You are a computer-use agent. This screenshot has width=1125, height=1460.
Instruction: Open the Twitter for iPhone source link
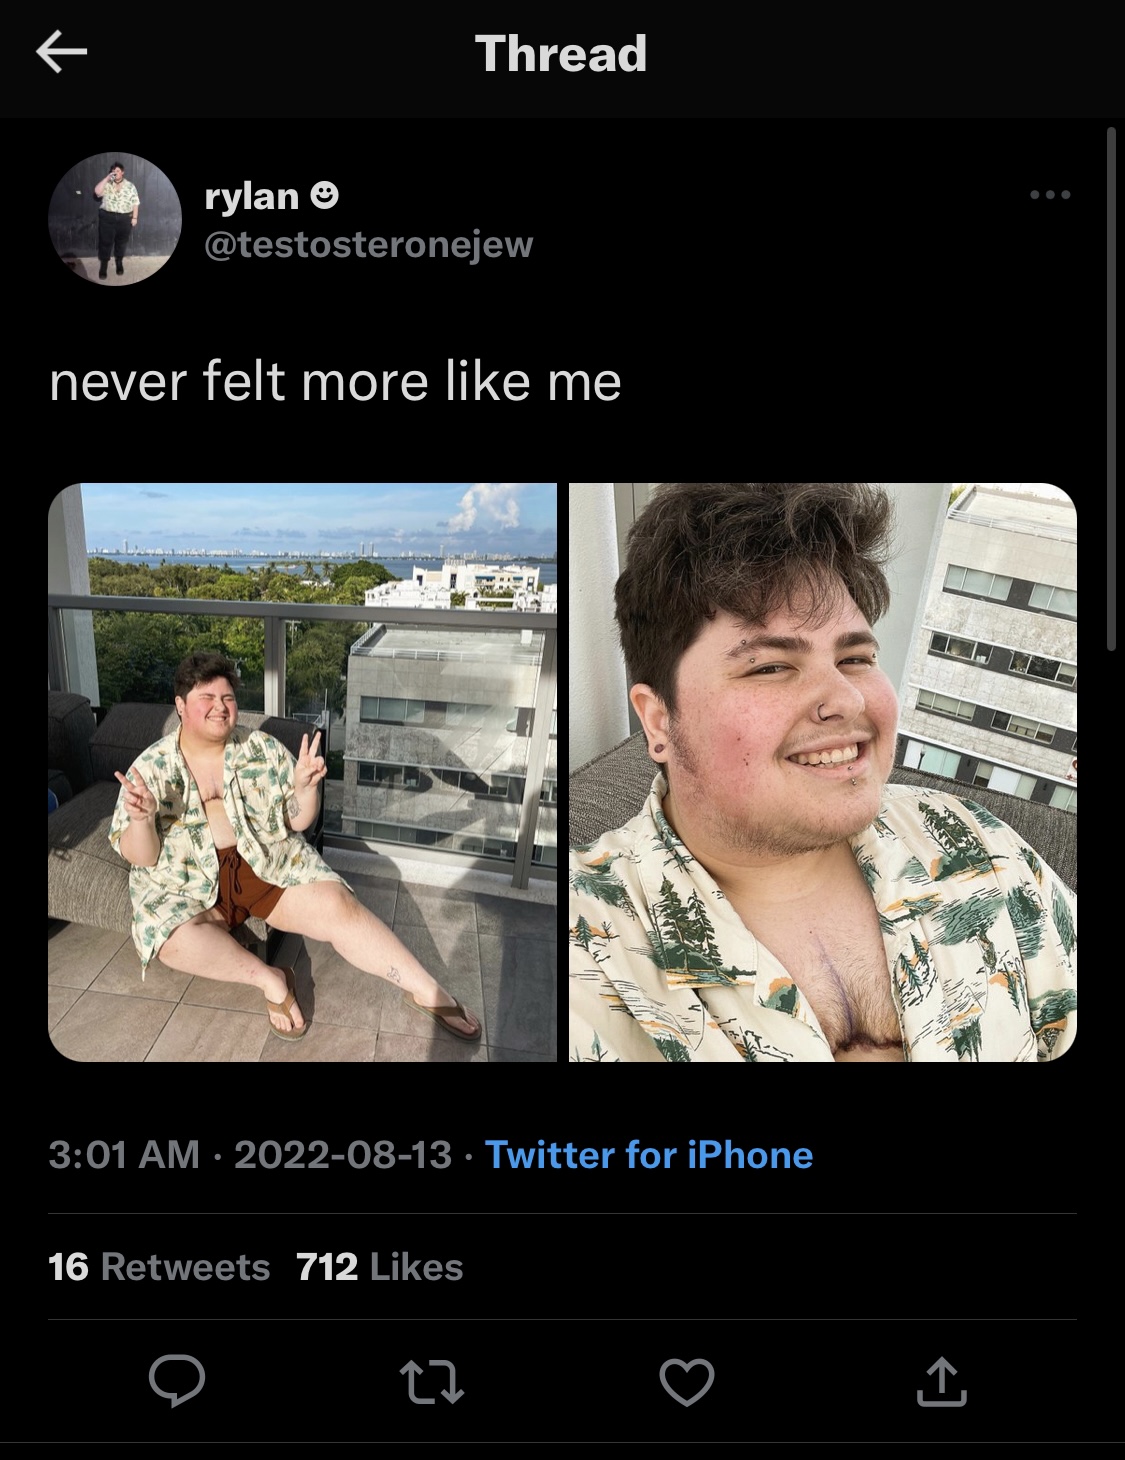click(649, 1155)
